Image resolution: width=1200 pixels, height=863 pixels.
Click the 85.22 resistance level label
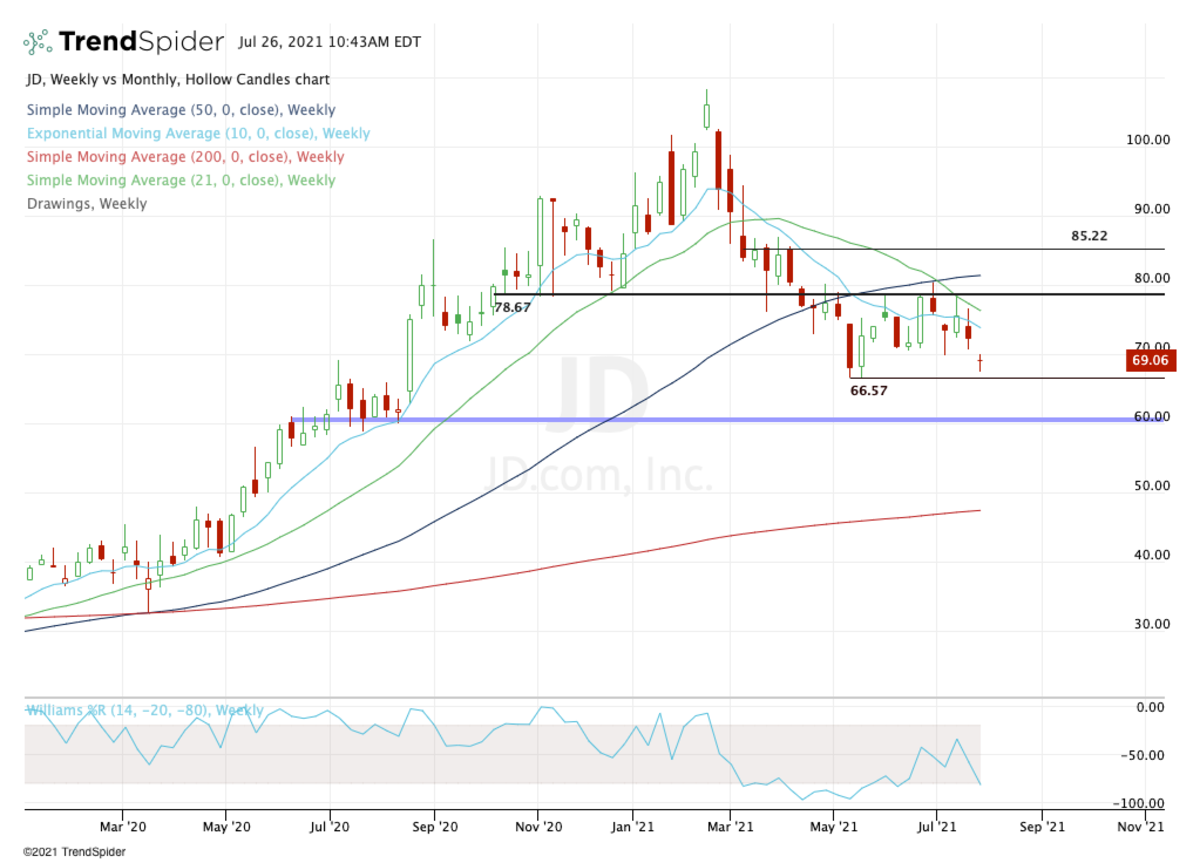(1089, 237)
